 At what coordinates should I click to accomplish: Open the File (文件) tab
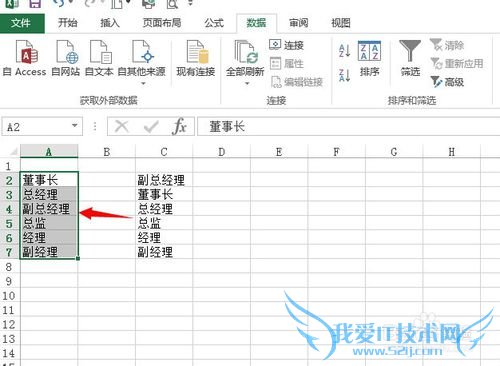(x=21, y=23)
